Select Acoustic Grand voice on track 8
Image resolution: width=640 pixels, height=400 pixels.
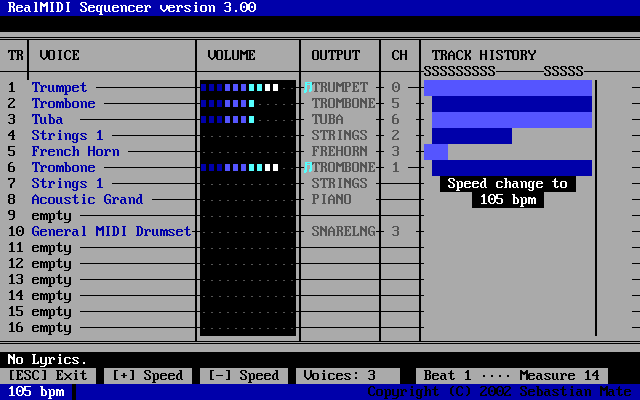click(x=87, y=200)
